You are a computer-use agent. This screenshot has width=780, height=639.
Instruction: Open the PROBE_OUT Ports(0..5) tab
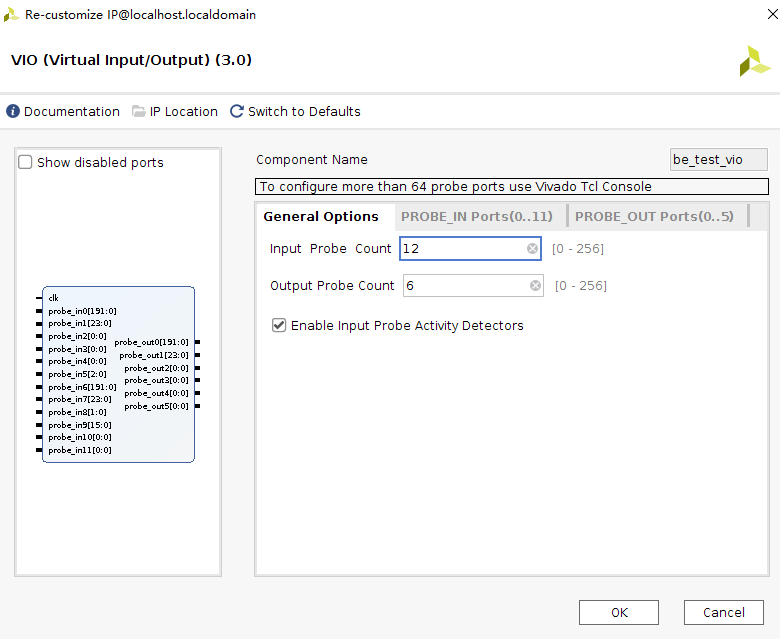(x=654, y=217)
